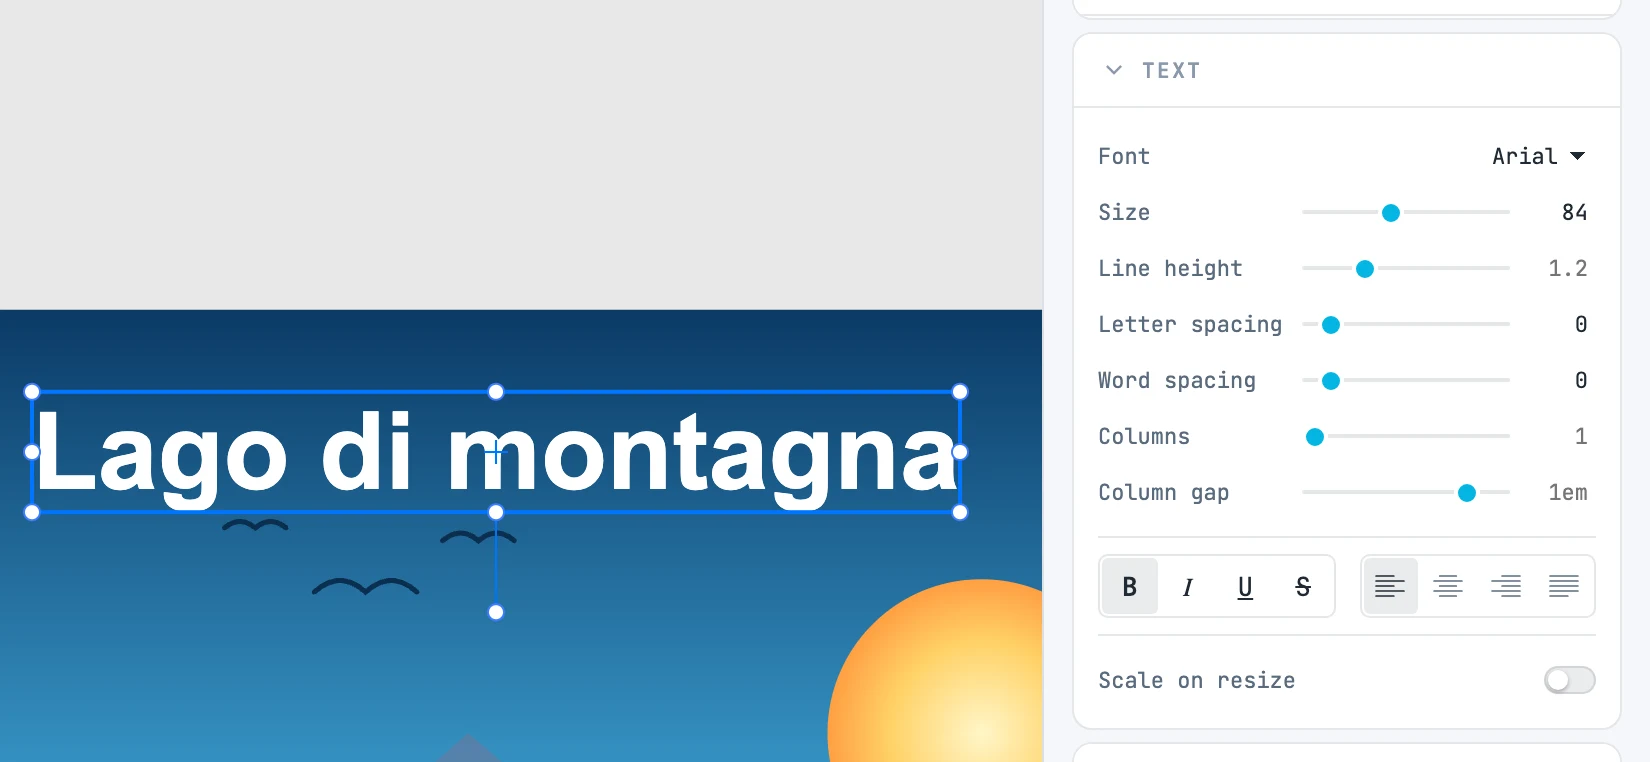This screenshot has width=1650, height=762.
Task: Toggle Italic text formatting
Action: 1188,587
